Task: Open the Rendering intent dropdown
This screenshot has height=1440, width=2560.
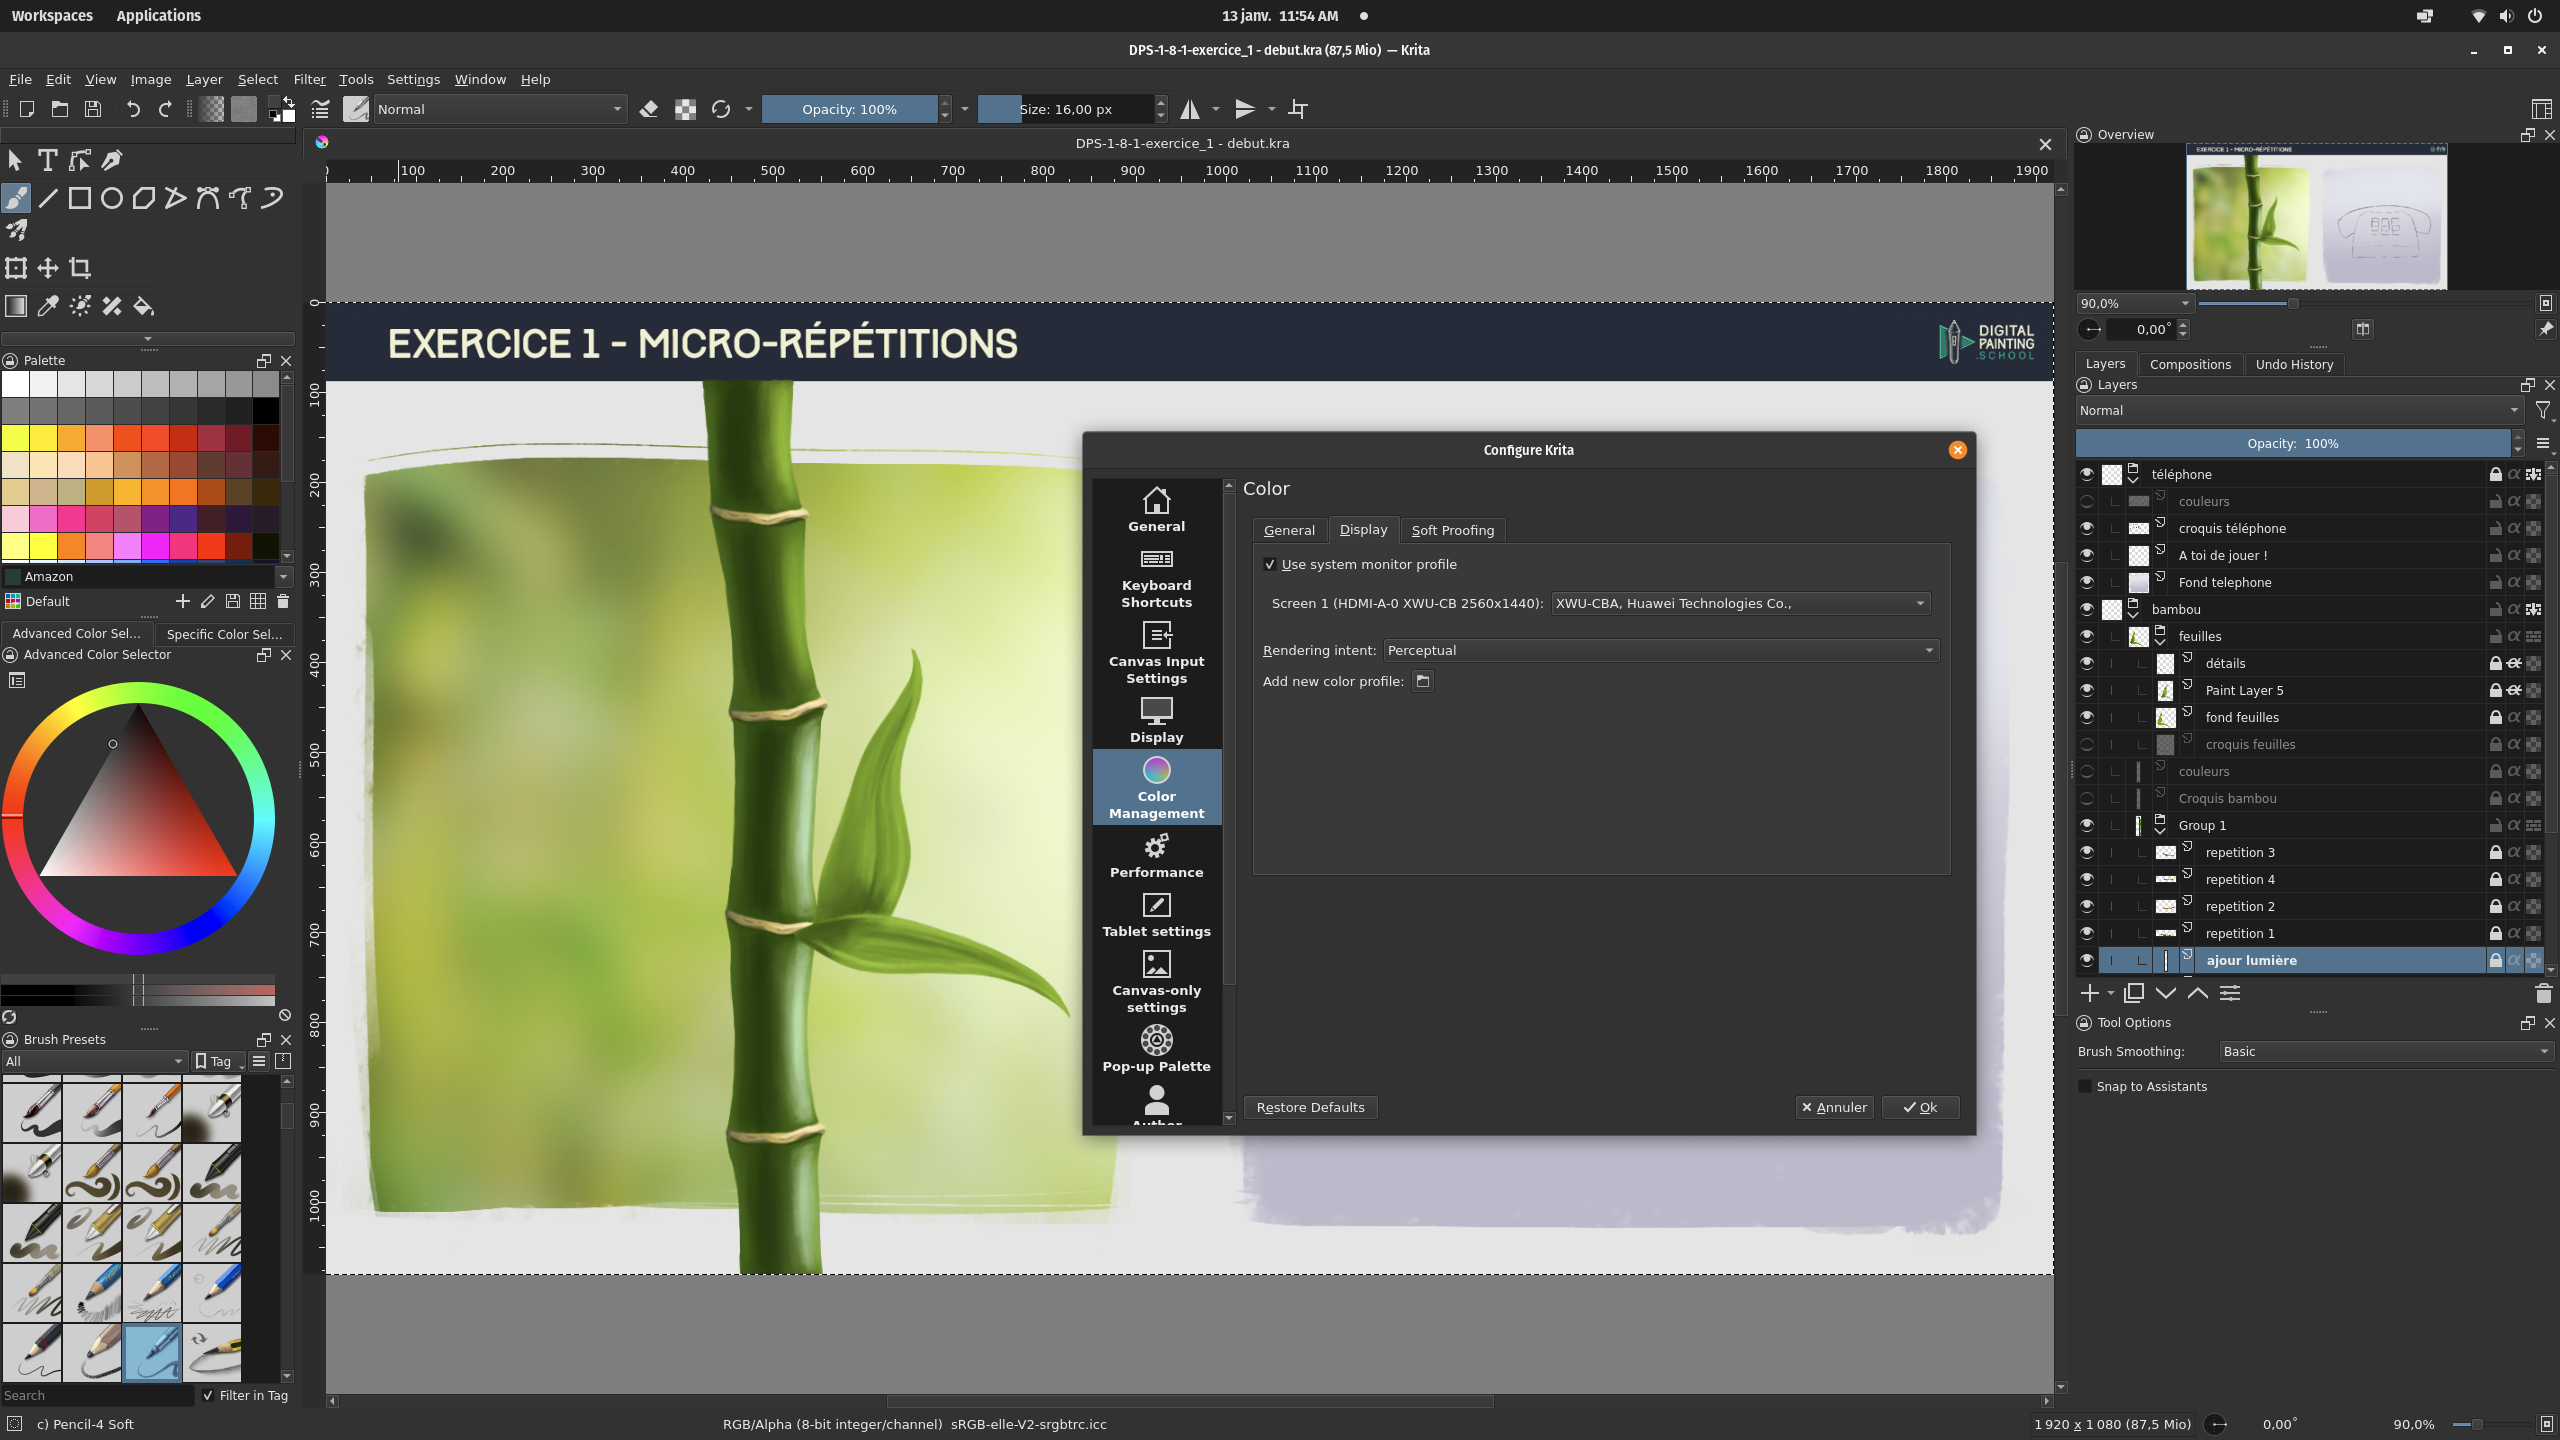Action: click(x=1660, y=650)
